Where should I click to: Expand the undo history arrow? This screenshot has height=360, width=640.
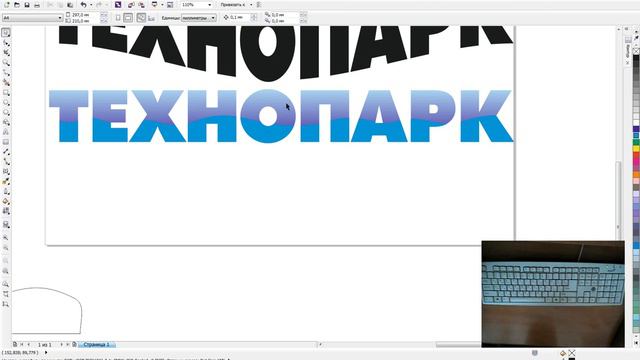pyautogui.click(x=91, y=5)
